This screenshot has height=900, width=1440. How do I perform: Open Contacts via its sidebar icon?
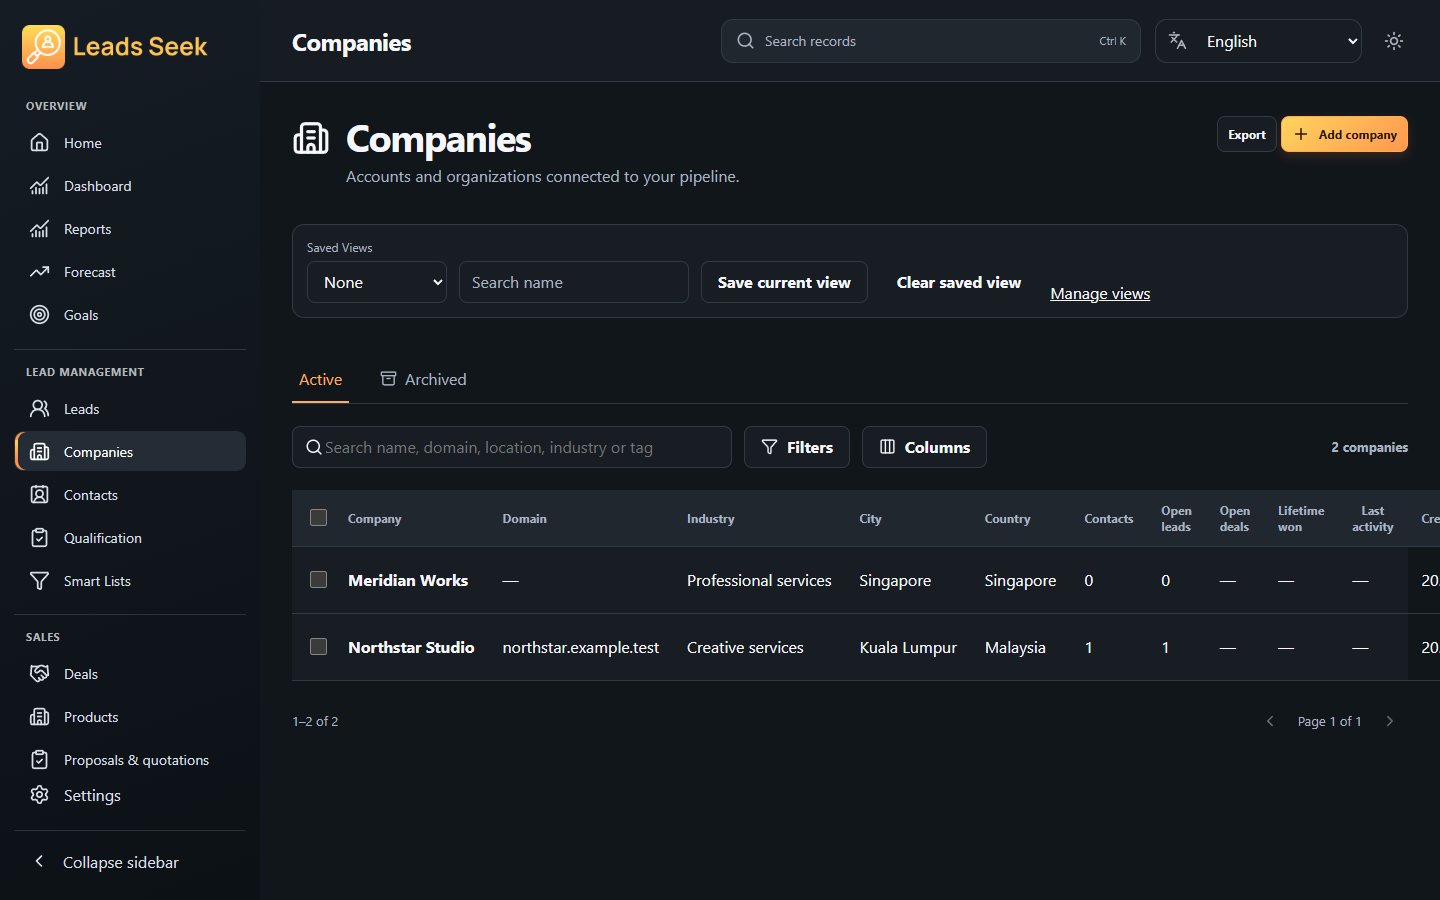click(x=39, y=495)
